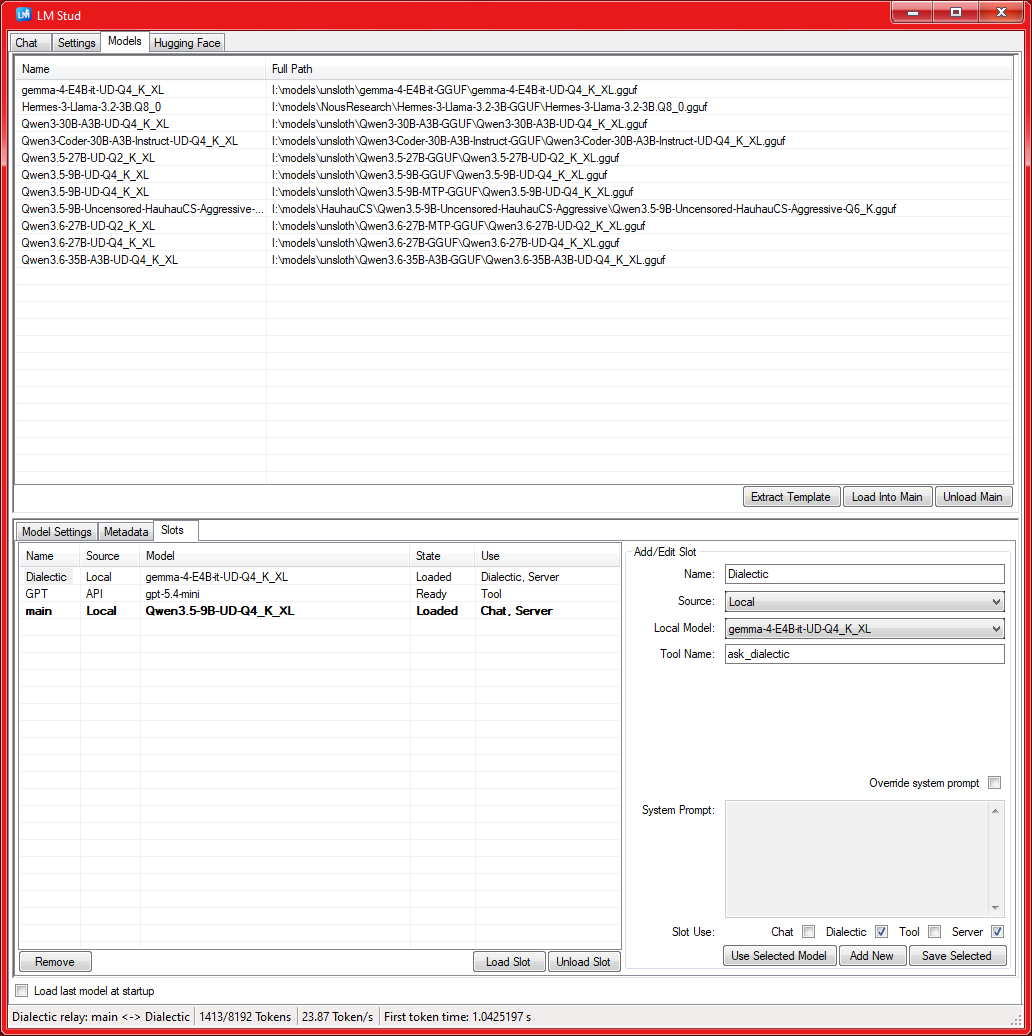The width and height of the screenshot is (1032, 1036).
Task: Click the slots Model column header
Action: click(276, 556)
